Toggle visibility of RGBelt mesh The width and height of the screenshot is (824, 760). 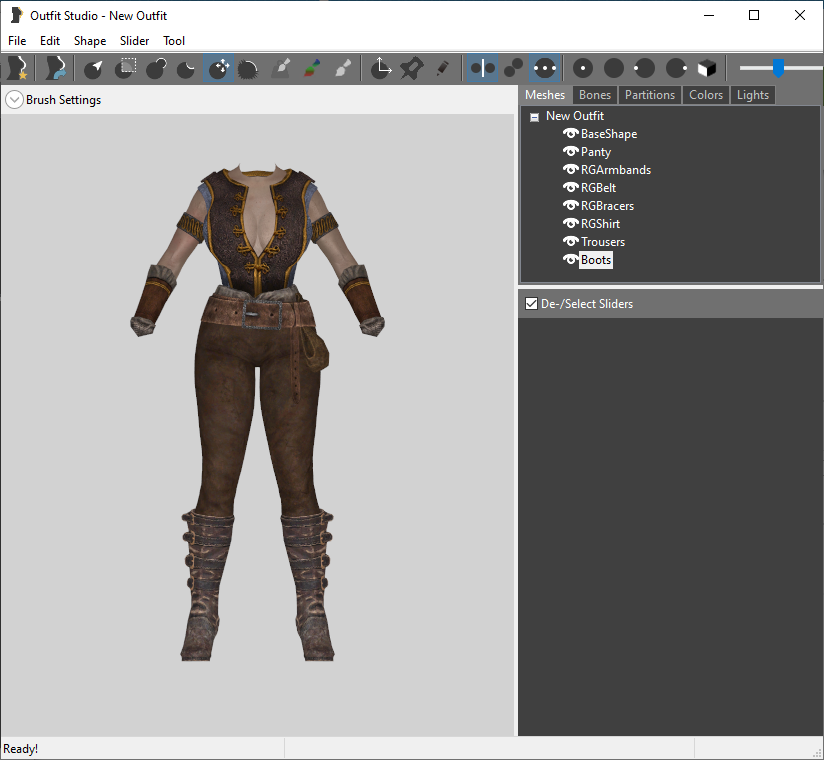(571, 187)
